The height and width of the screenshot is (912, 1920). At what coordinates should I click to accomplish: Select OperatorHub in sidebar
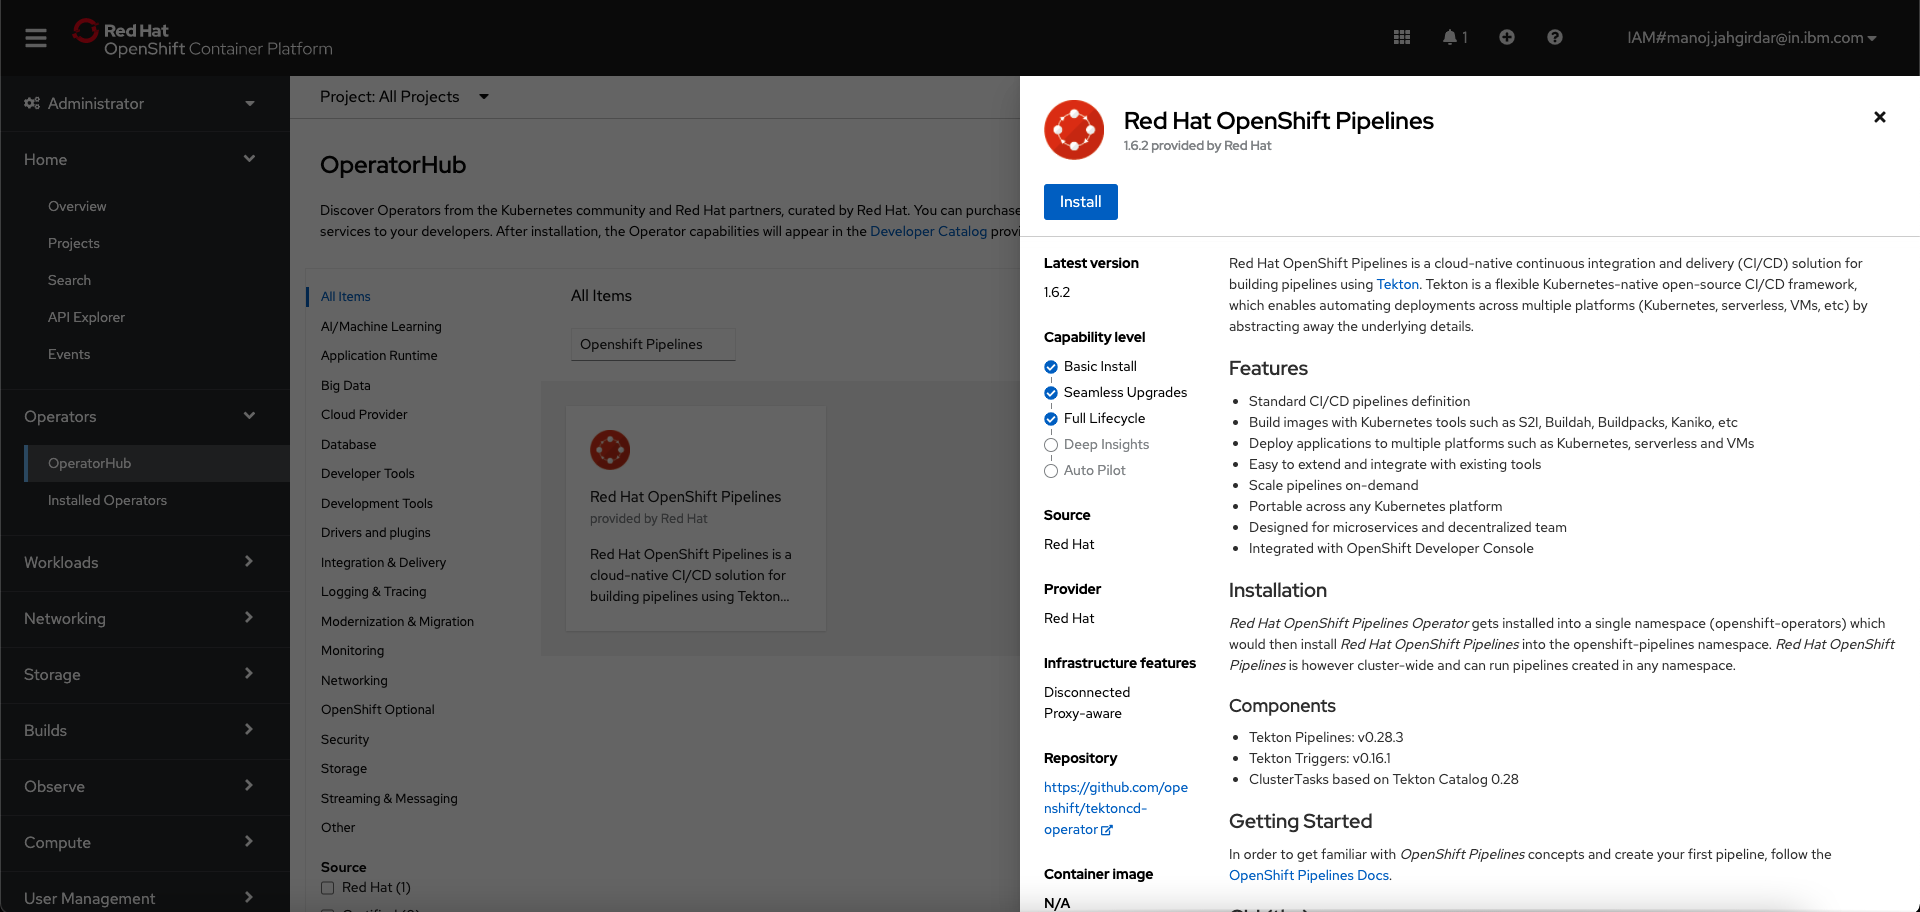pos(157,463)
